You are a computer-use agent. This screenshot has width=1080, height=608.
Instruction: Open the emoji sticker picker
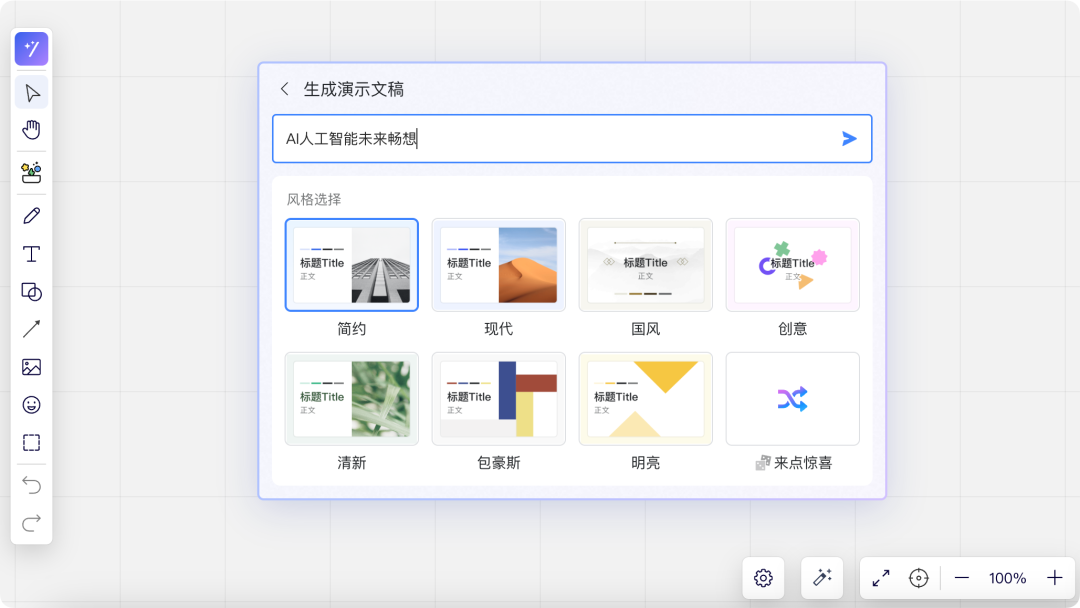pos(31,405)
